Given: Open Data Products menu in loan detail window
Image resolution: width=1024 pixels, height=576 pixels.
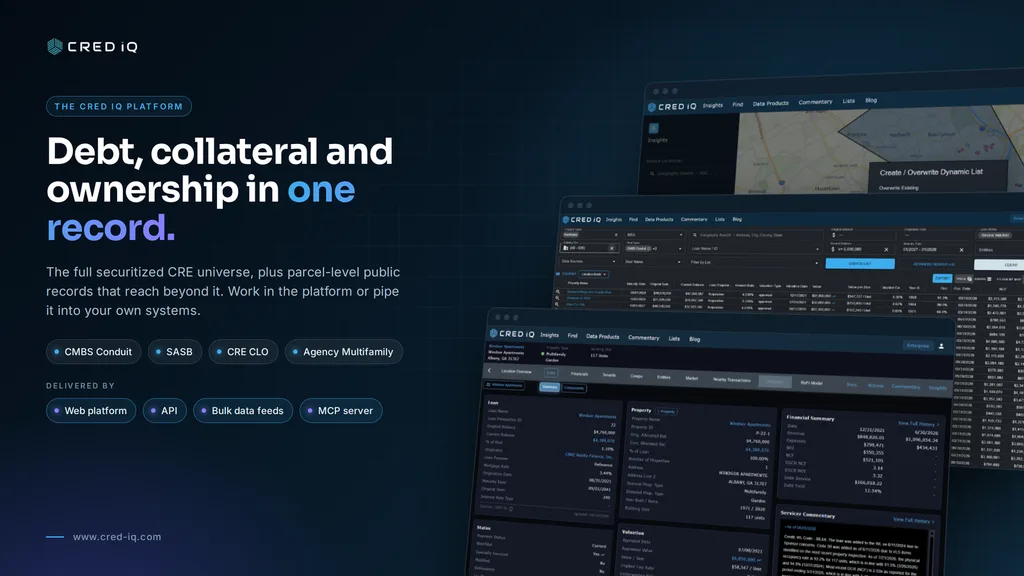Looking at the screenshot, I should click(x=602, y=336).
